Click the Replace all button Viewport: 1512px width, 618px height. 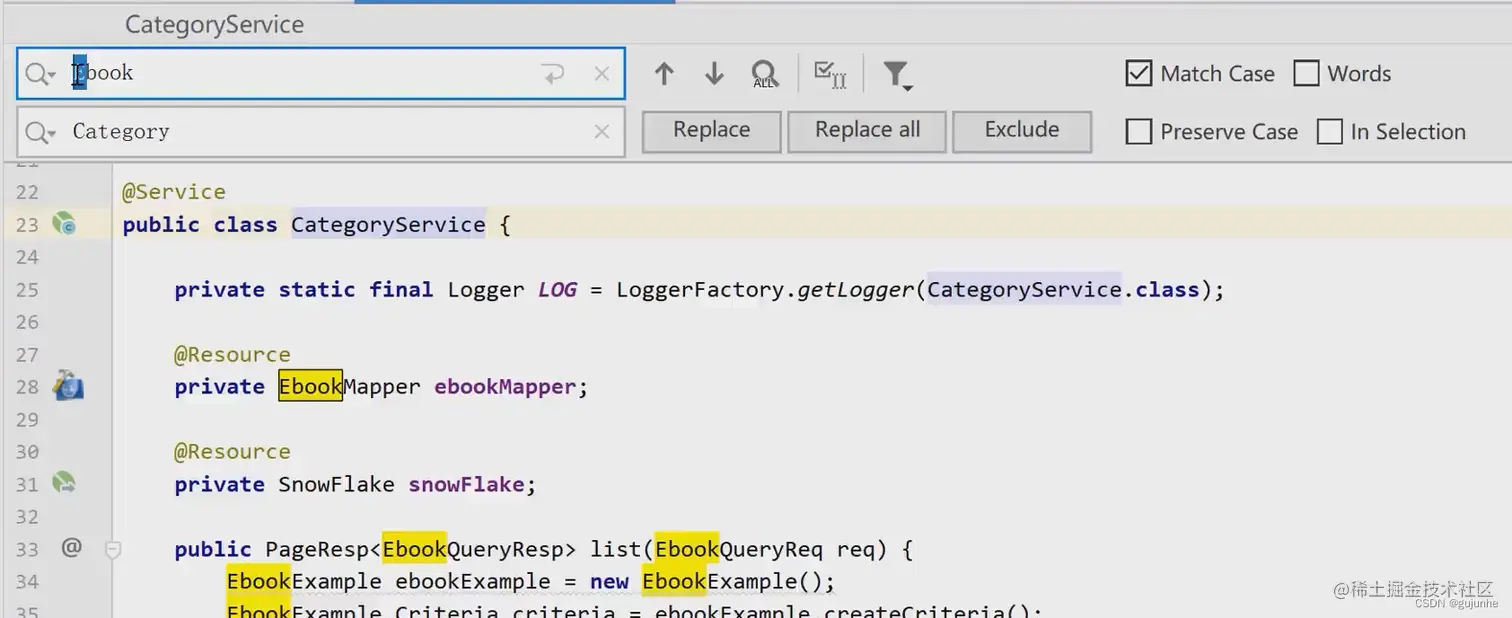coord(867,131)
